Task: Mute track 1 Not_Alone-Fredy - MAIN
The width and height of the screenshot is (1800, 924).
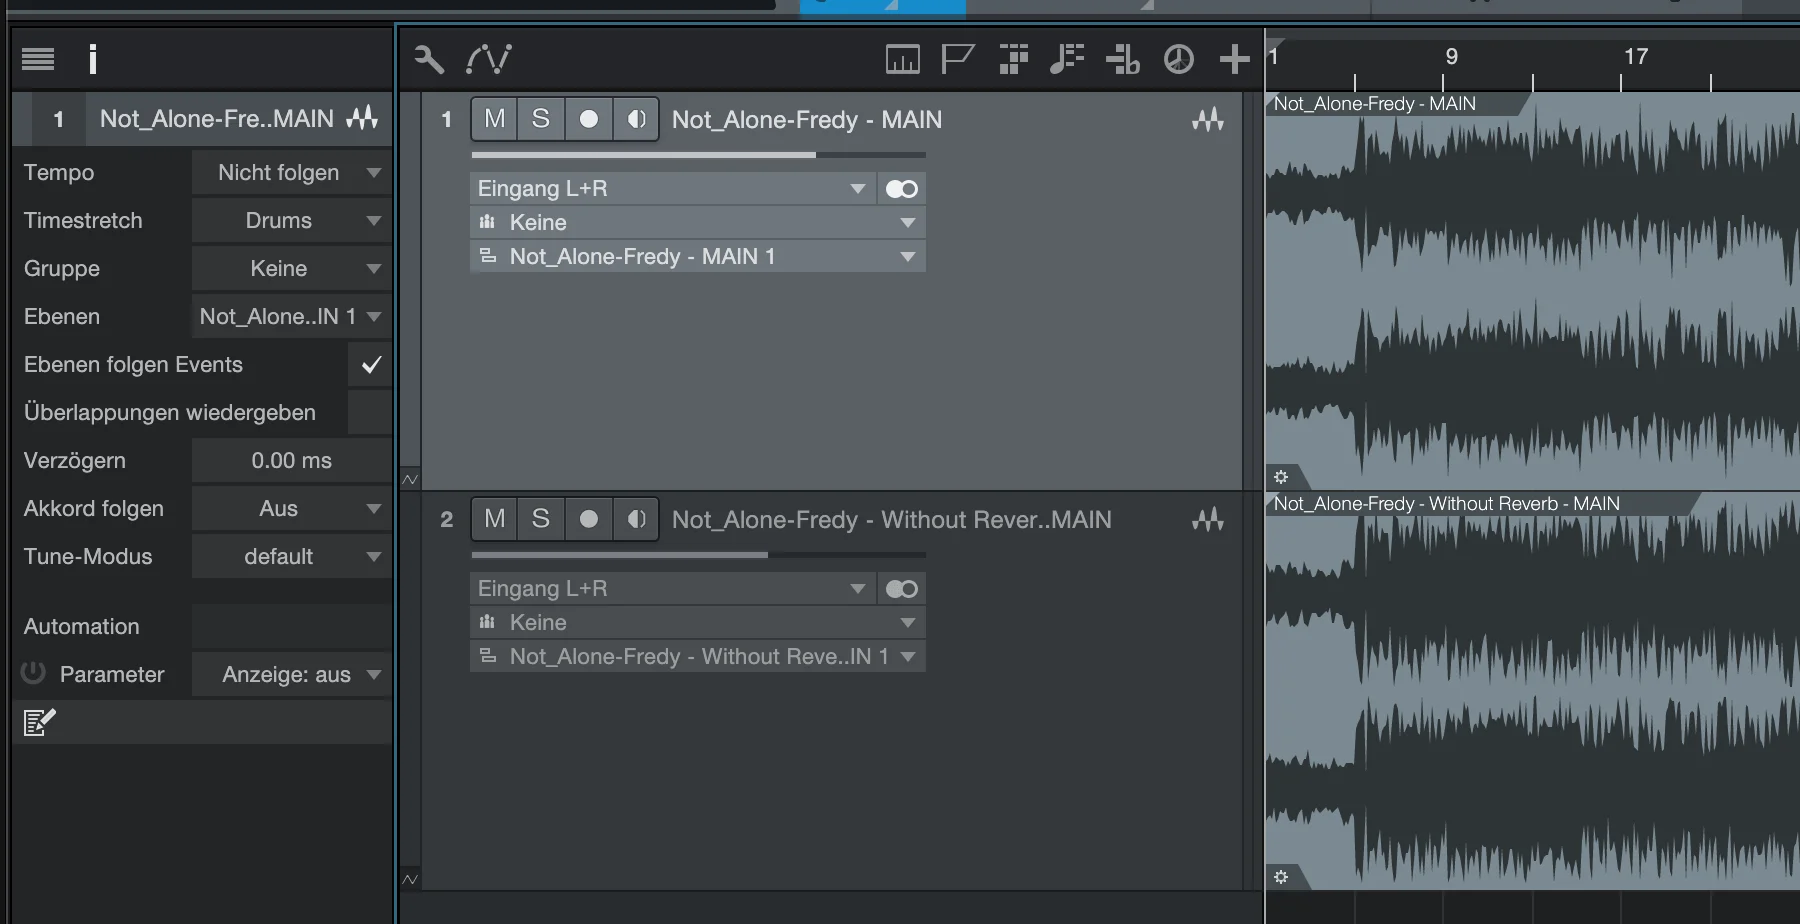Action: click(495, 119)
